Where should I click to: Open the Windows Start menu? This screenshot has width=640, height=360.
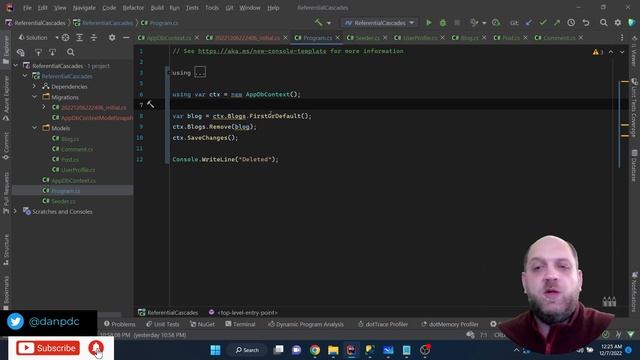(215, 350)
